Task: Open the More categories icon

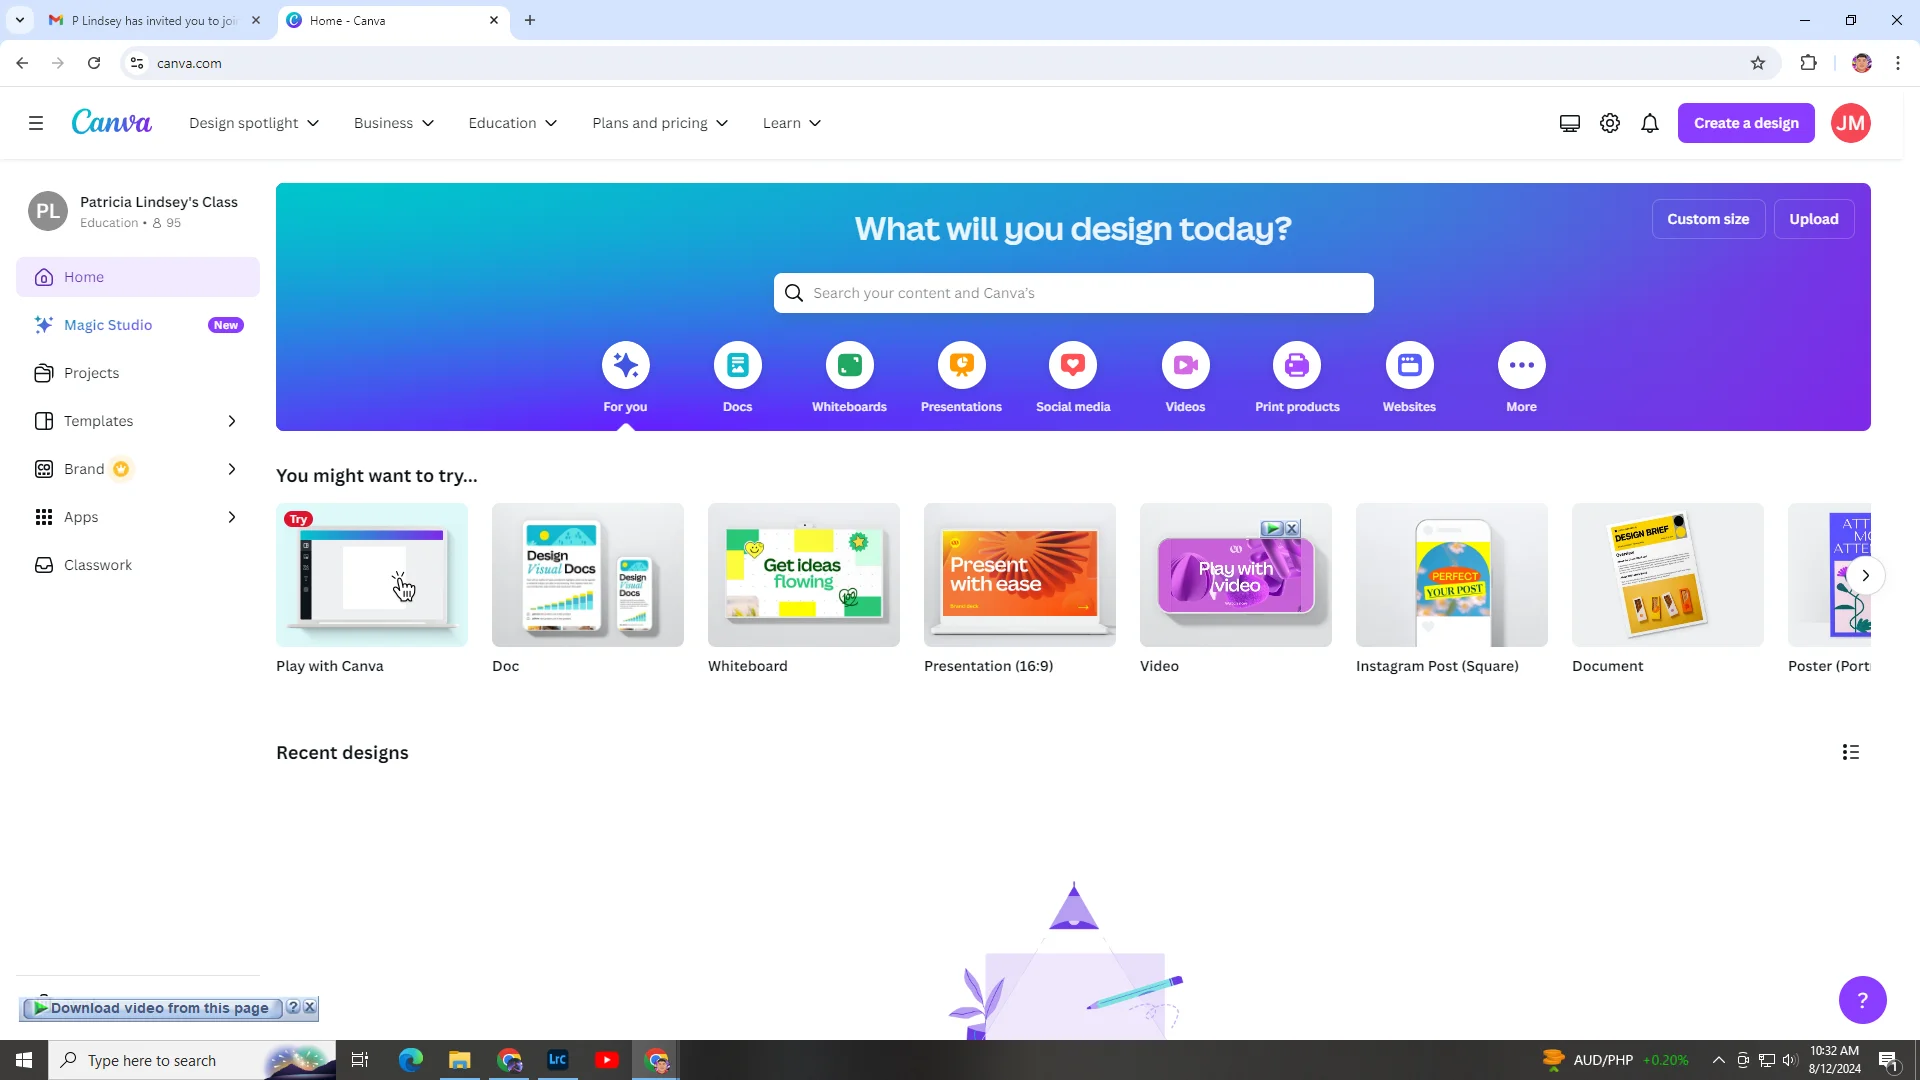Action: (1522, 365)
